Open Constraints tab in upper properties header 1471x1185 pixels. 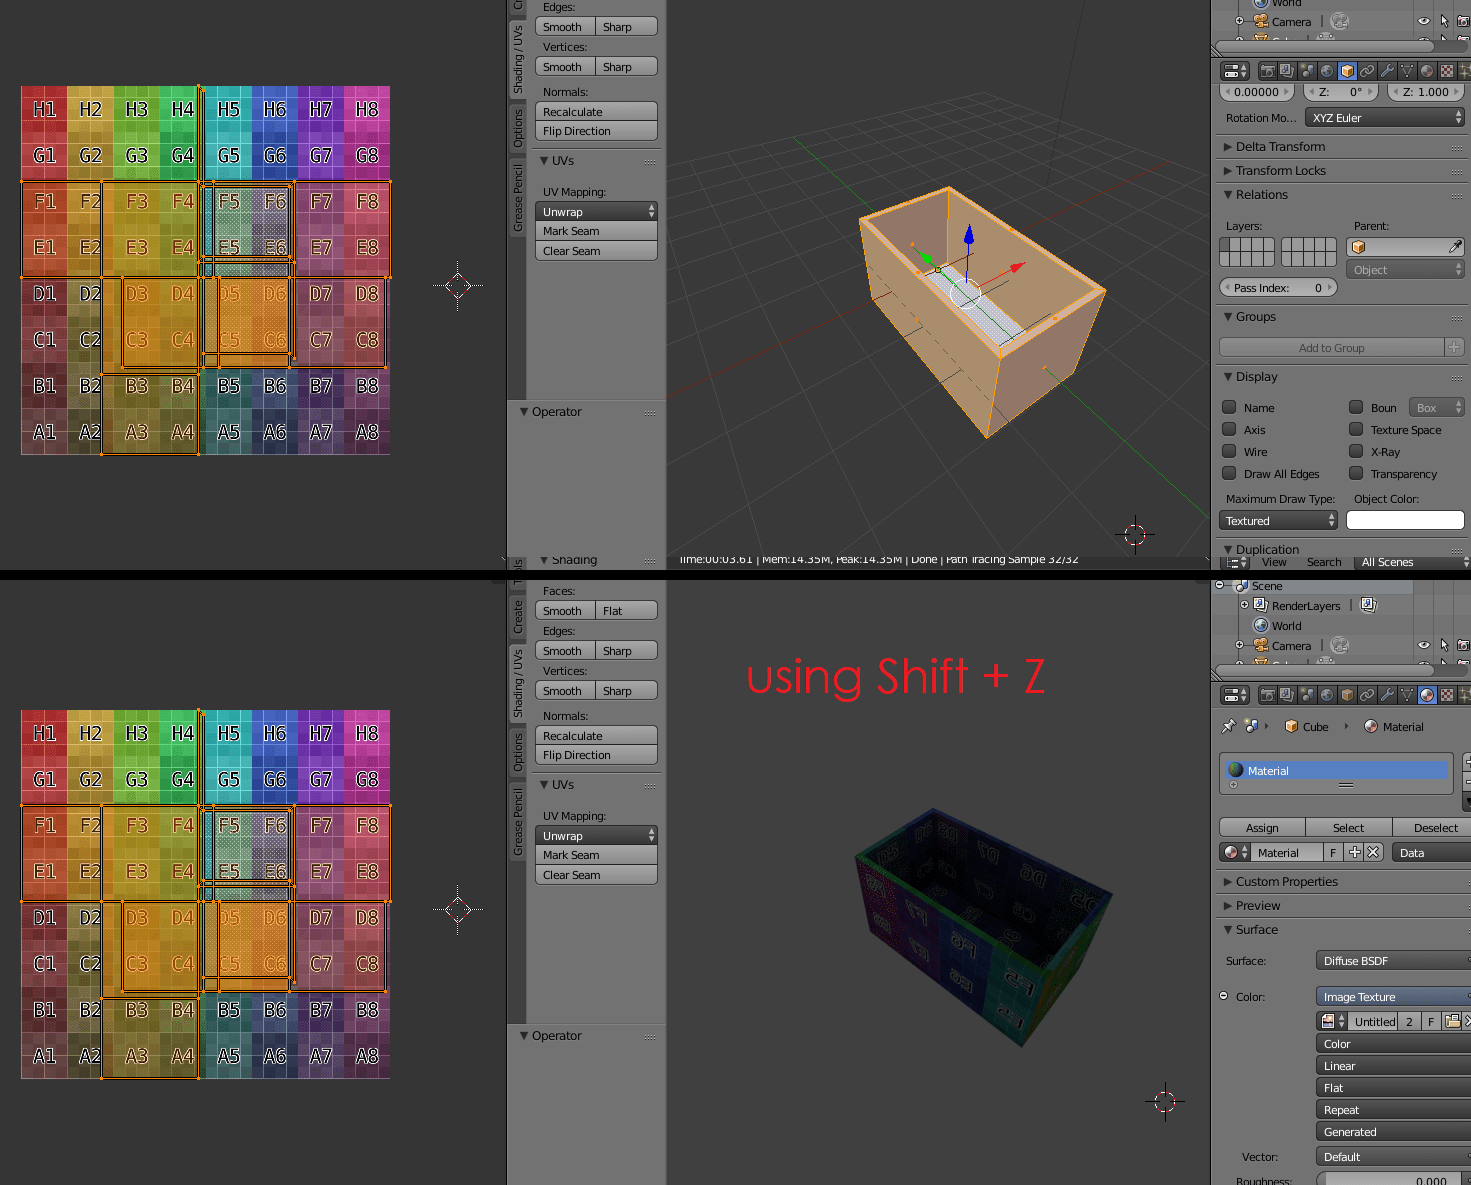(x=1367, y=71)
